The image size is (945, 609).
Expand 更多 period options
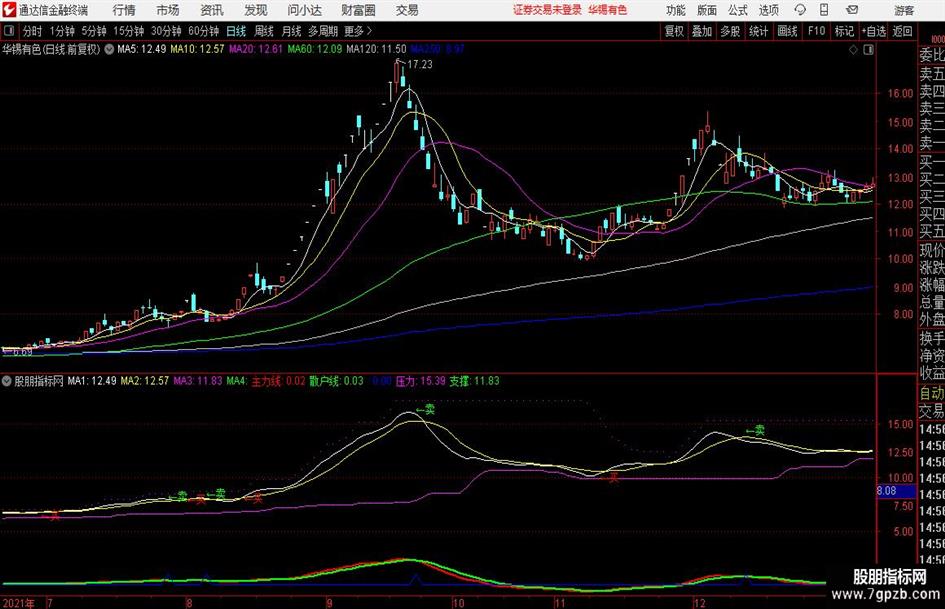358,31
